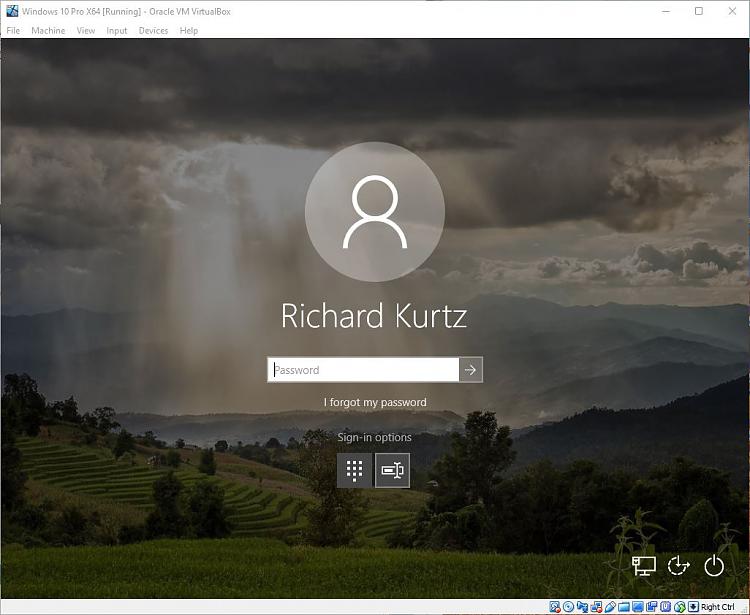750x615 pixels.
Task: Click the 'Sign-in options' label
Action: click(375, 437)
